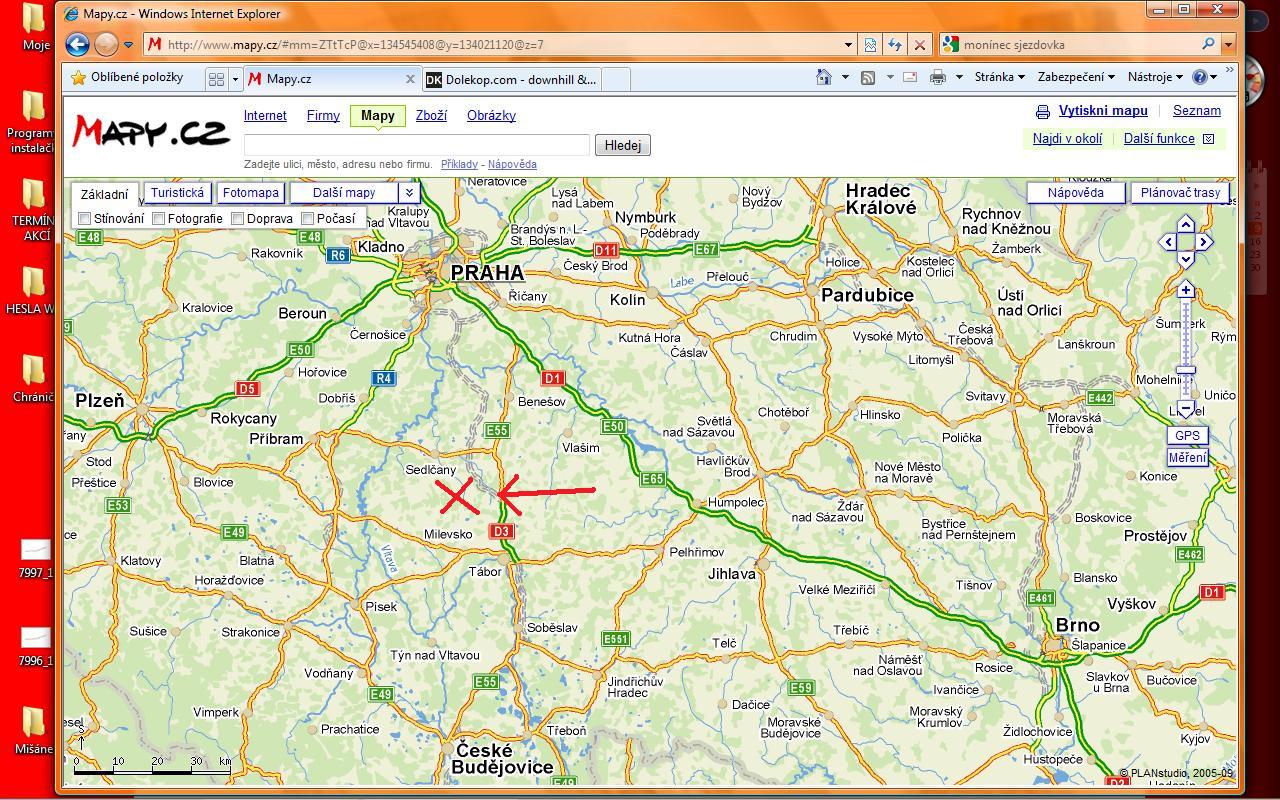Image resolution: width=1280 pixels, height=800 pixels.
Task: Click the home page icon
Action: (x=823, y=77)
